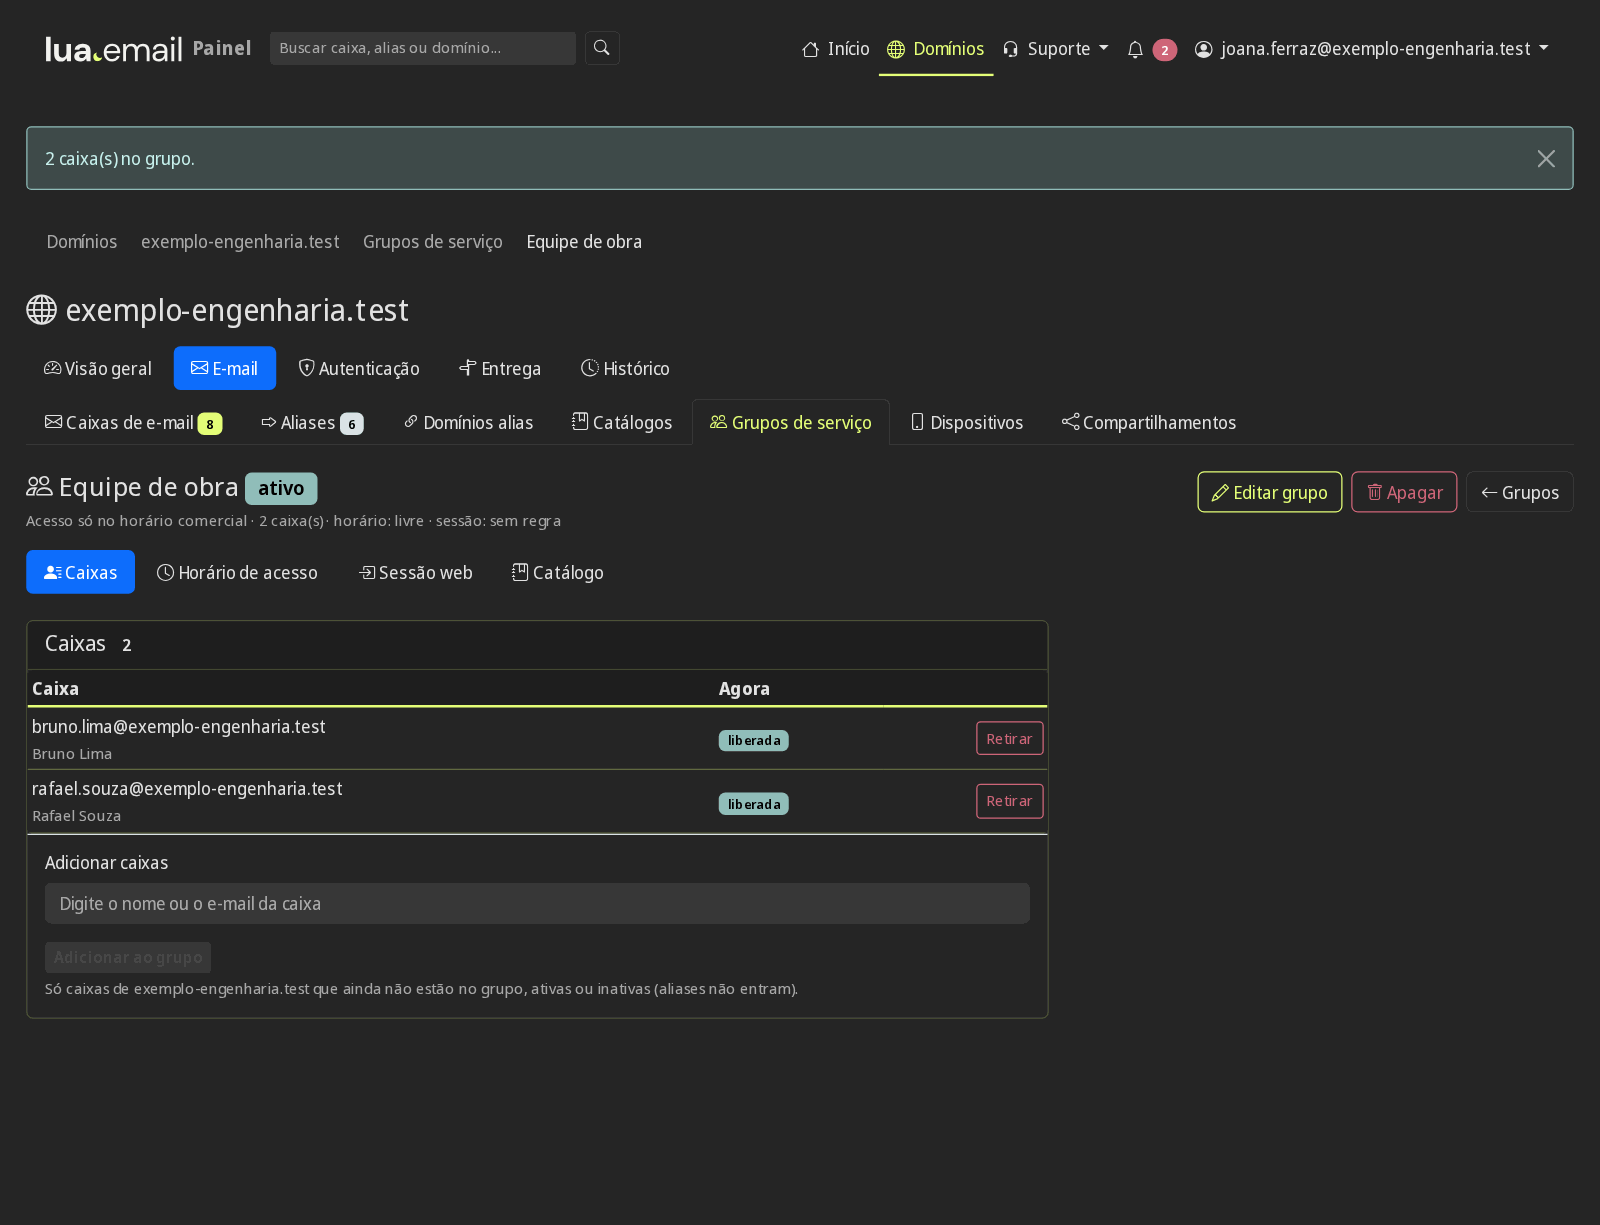Image resolution: width=1600 pixels, height=1225 pixels.
Task: Click bruno.lima@exemplo-engenharia.test address
Action: pos(179,727)
